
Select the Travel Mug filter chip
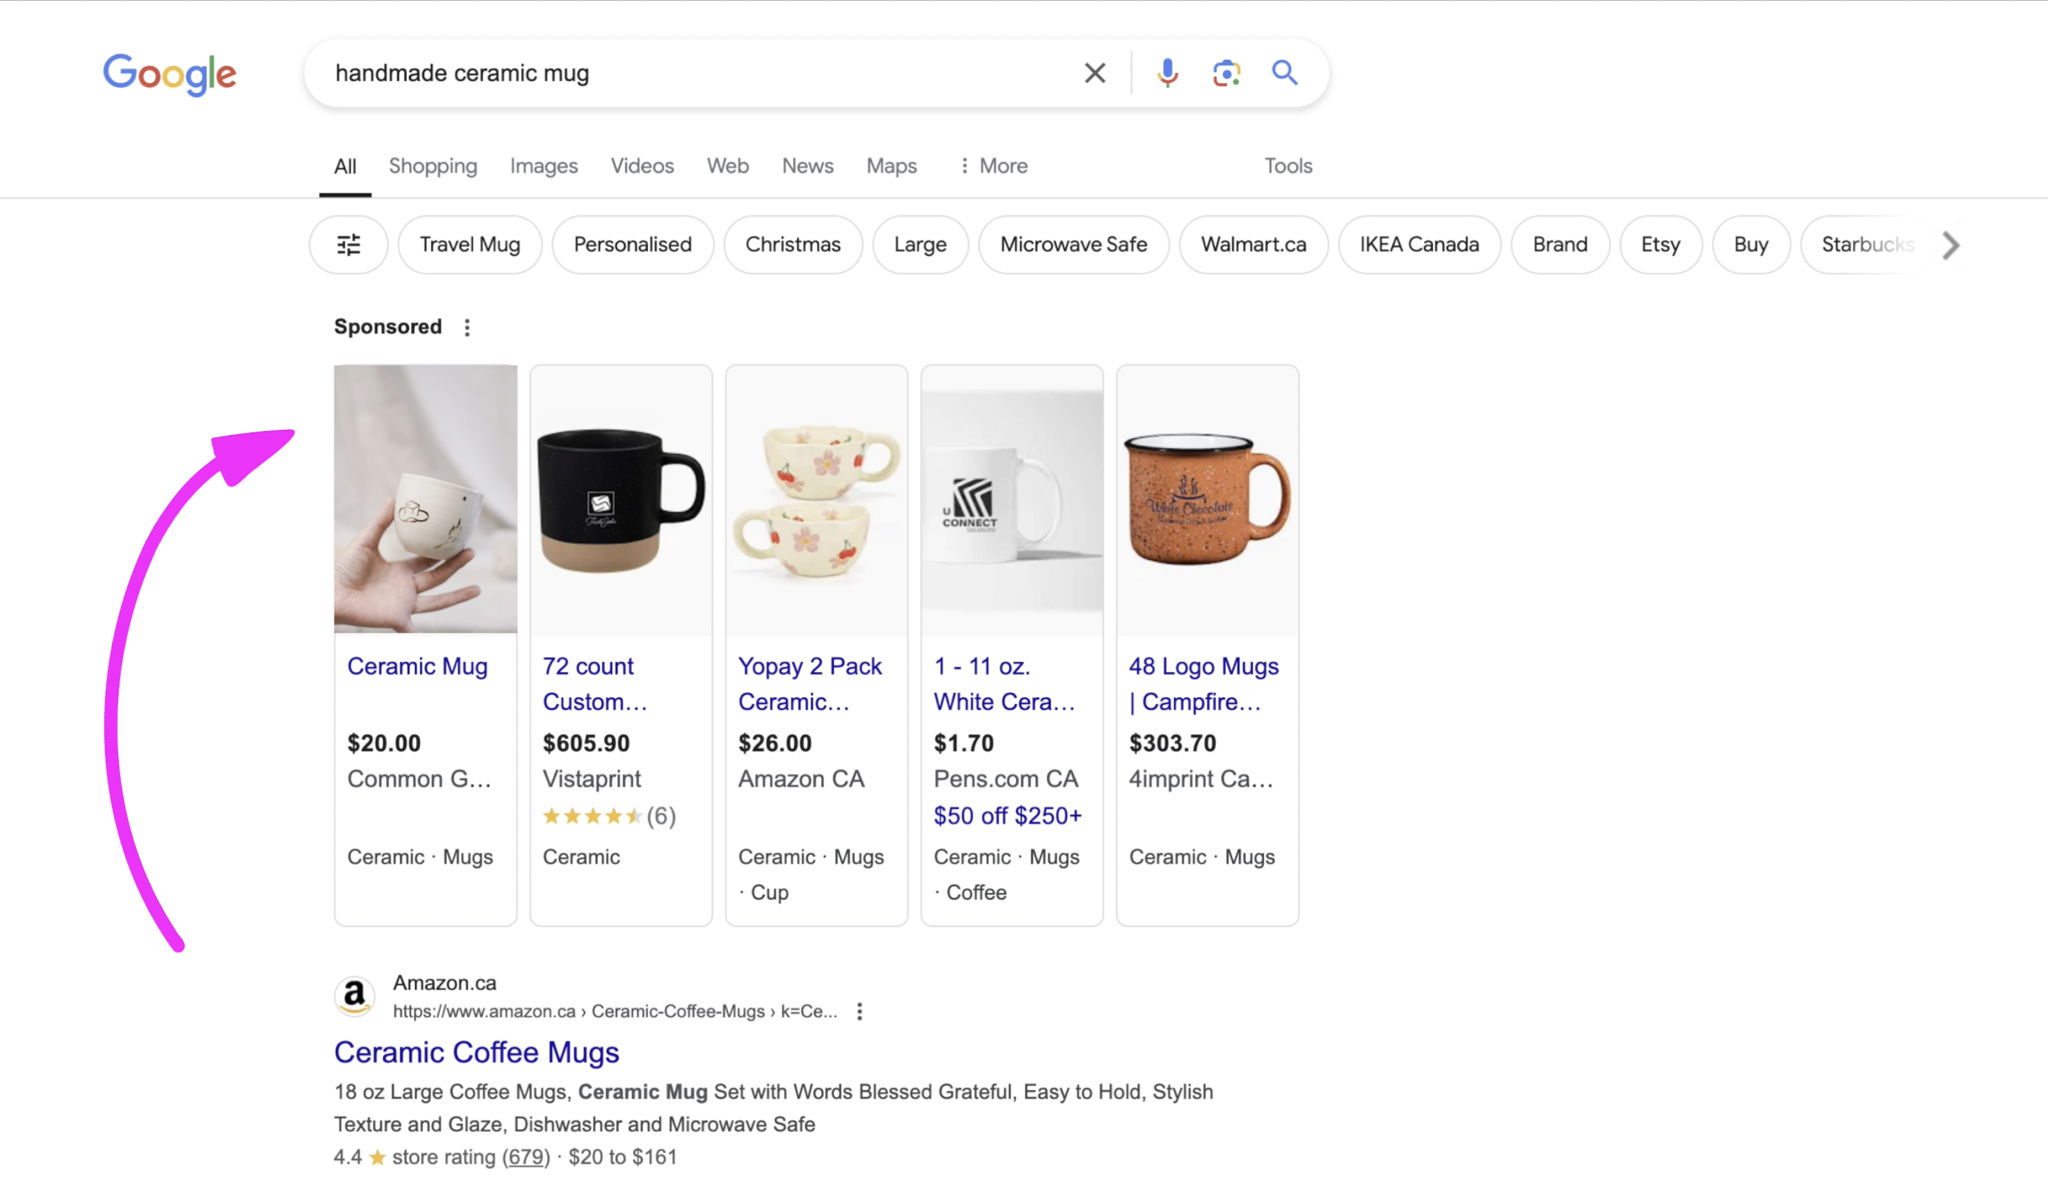coord(470,245)
